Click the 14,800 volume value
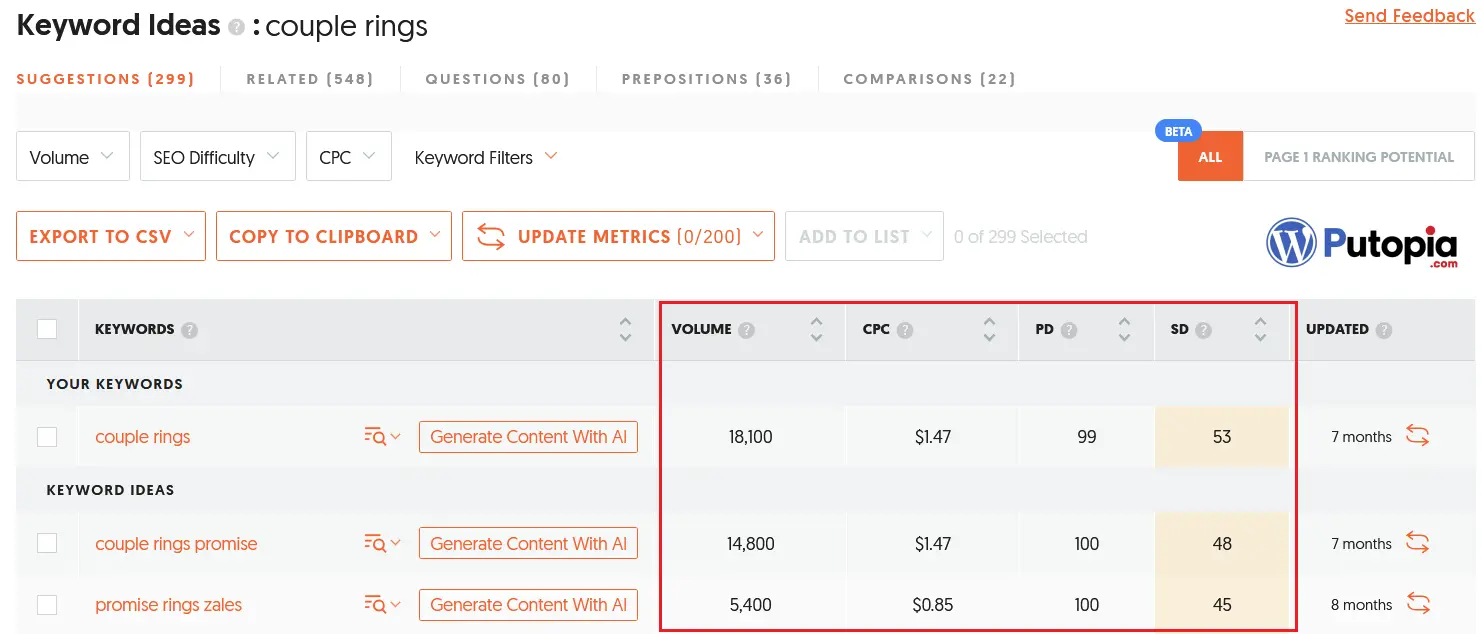This screenshot has width=1482, height=634. coord(751,544)
